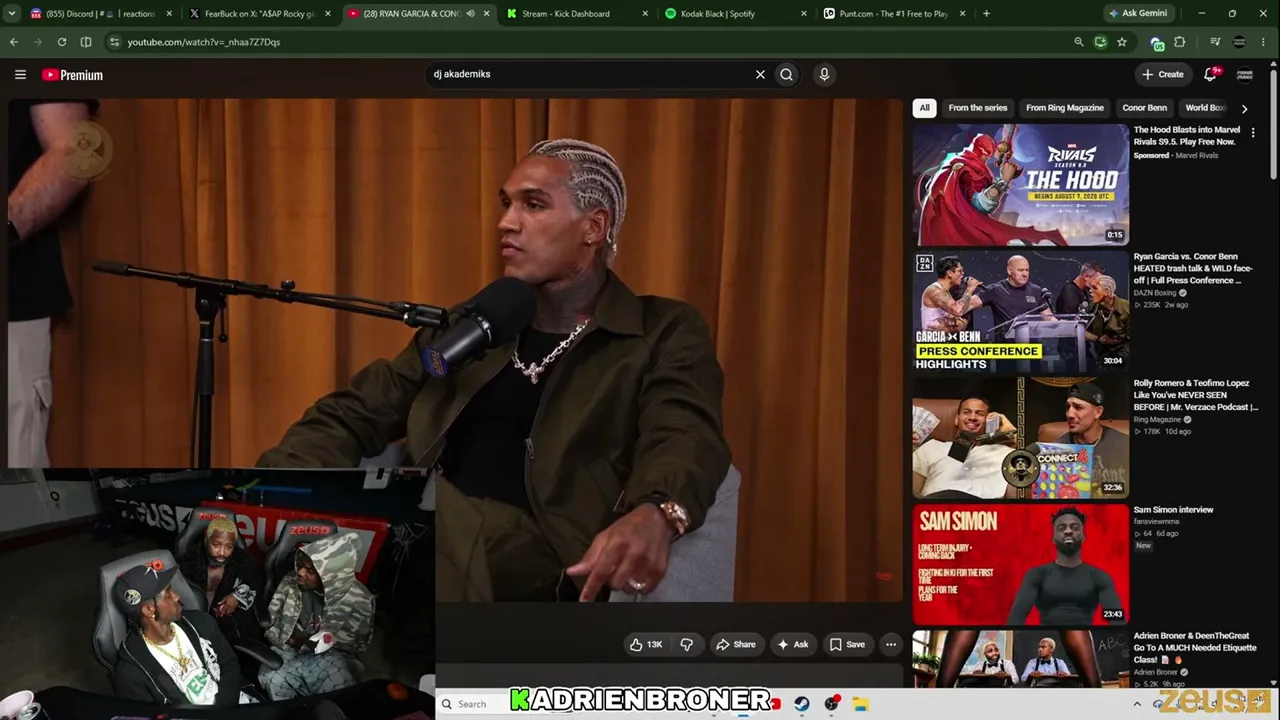Viewport: 1280px width, 720px height.
Task: Open File Explorer from the taskbar
Action: pos(860,704)
